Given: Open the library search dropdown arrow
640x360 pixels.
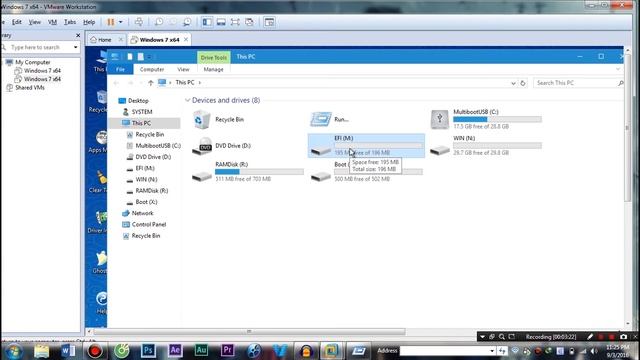Looking at the screenshot, I should (x=76, y=47).
